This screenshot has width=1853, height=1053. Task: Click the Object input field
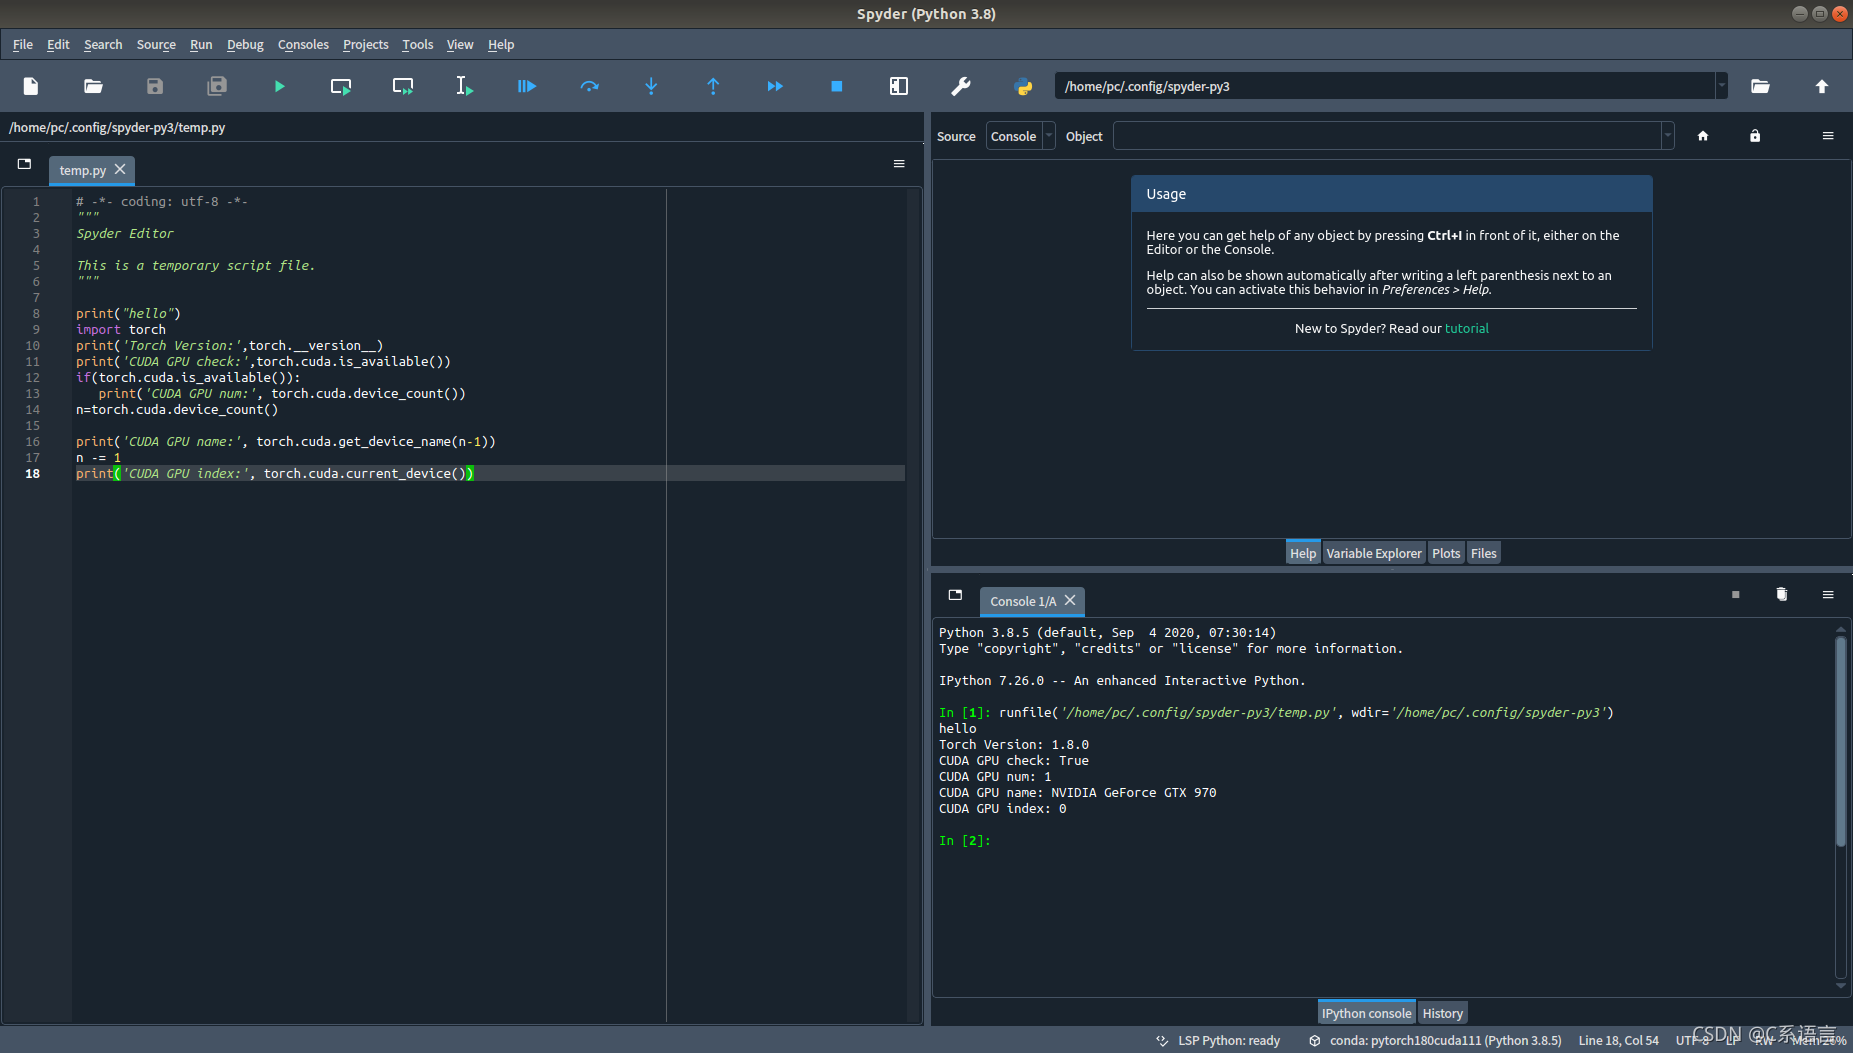pos(1388,136)
